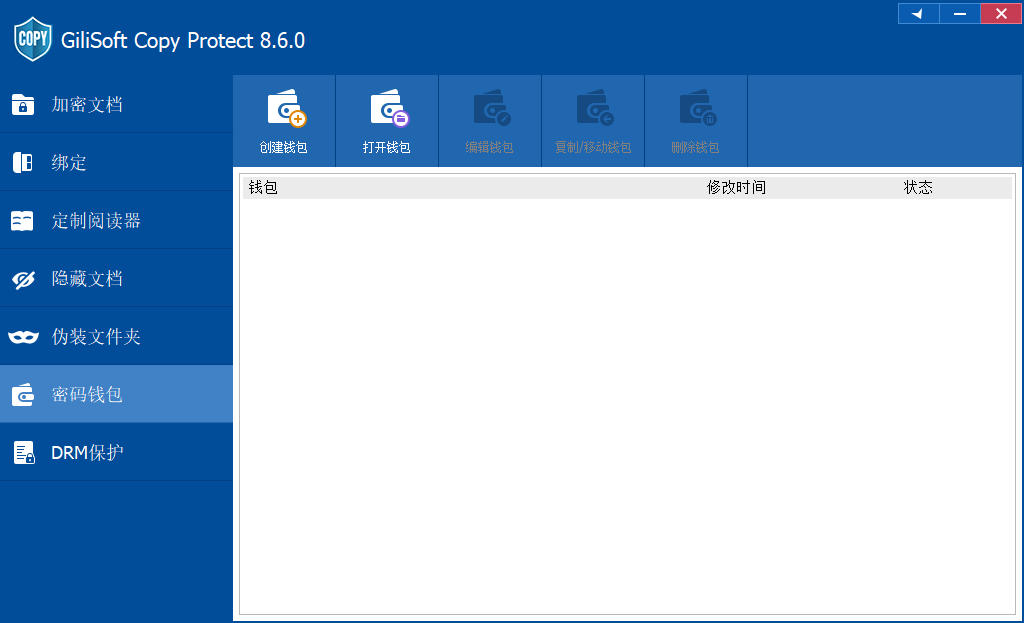Click the 创建钱包 label
The width and height of the screenshot is (1024, 623).
[x=283, y=148]
